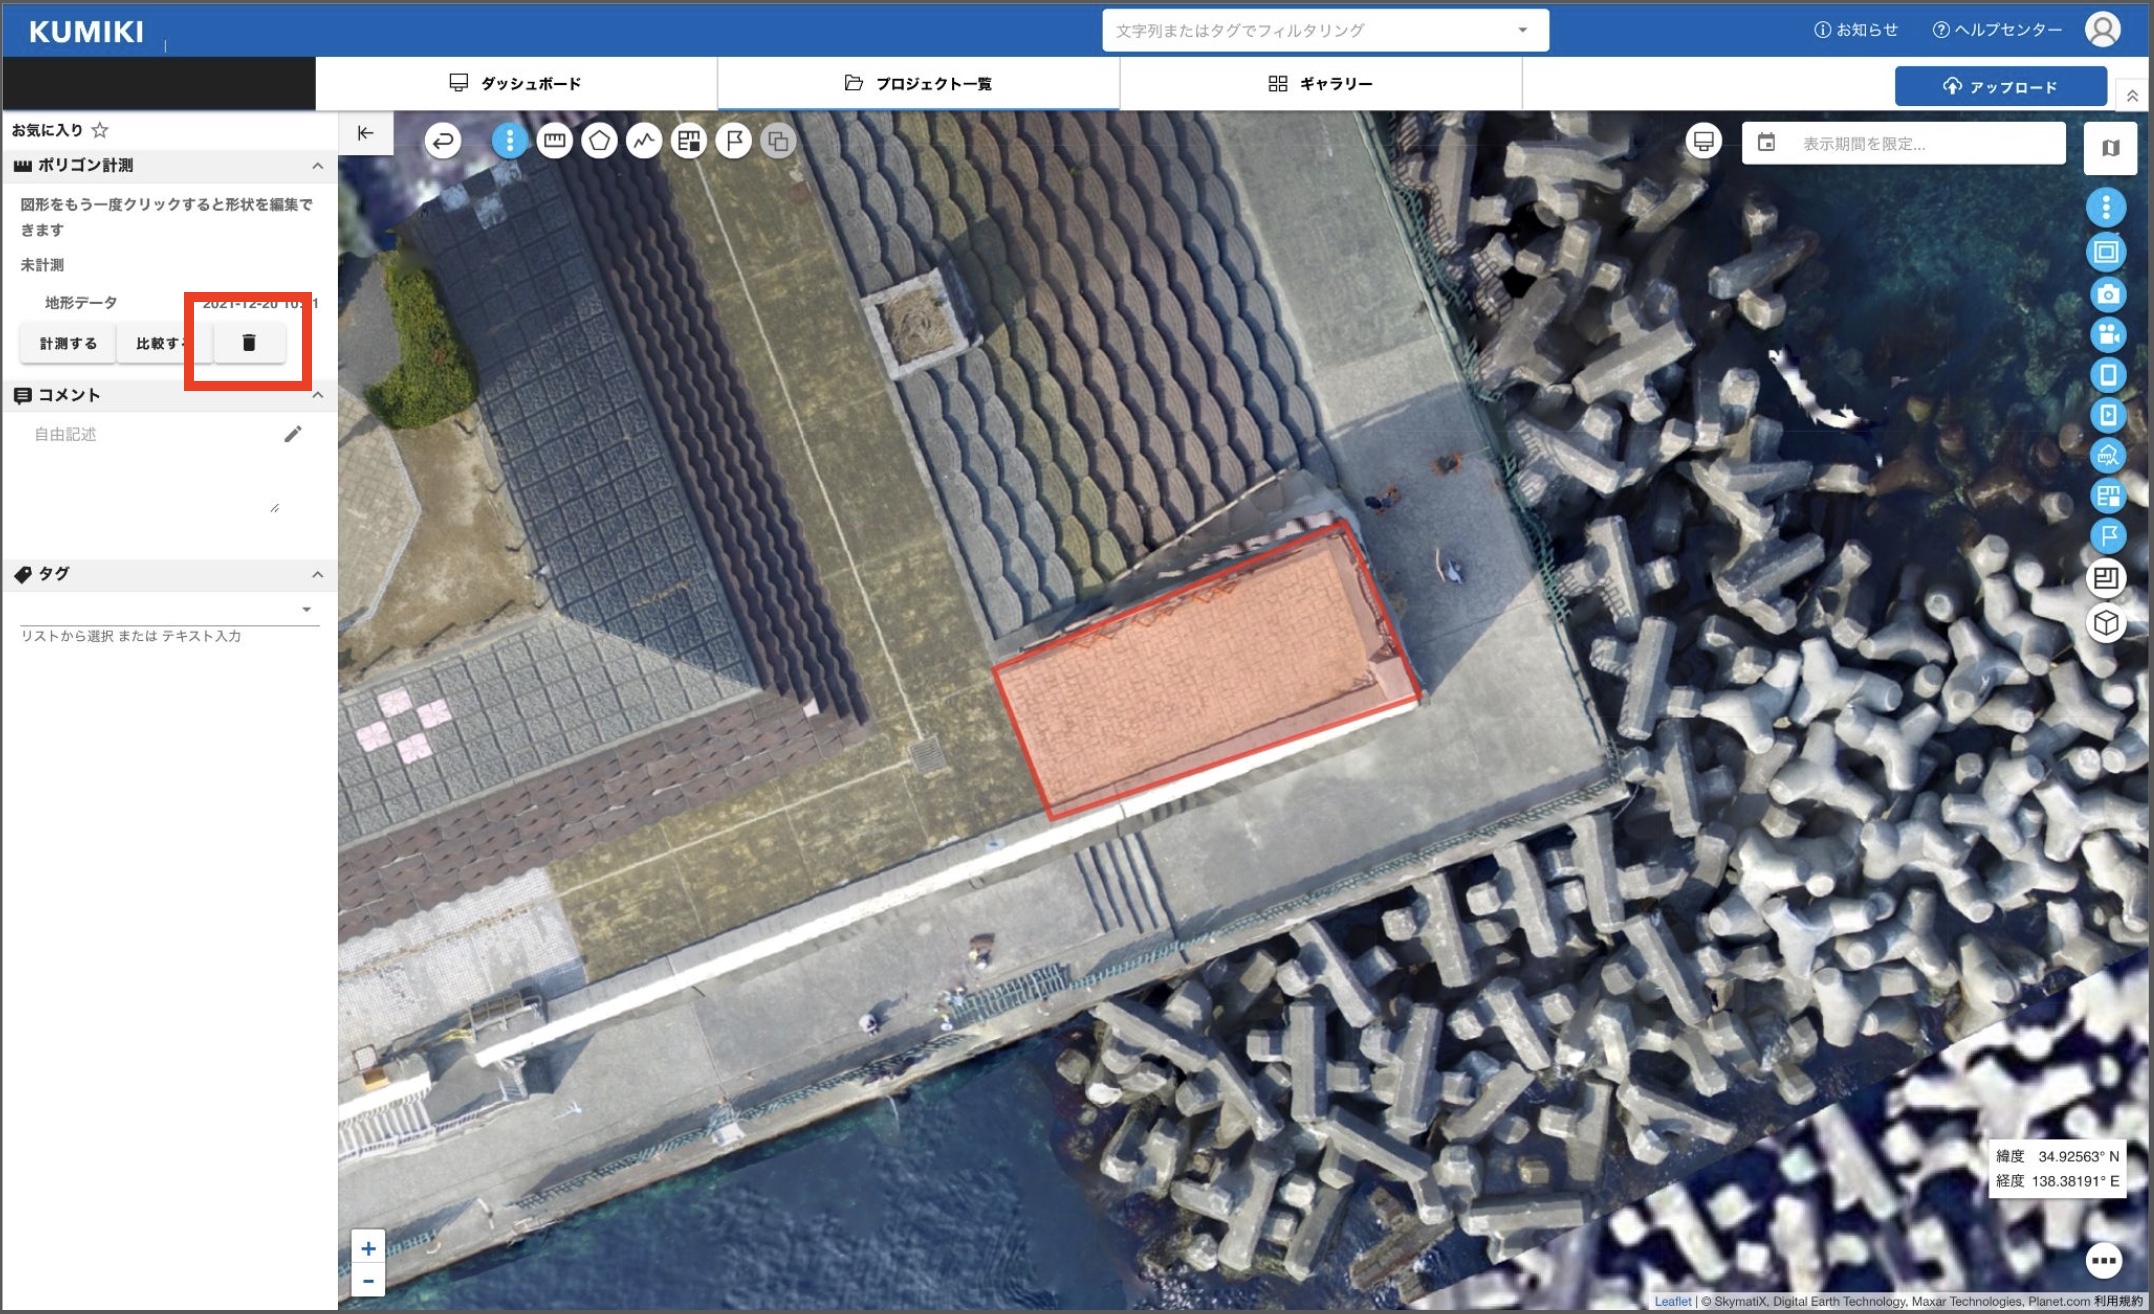Toggle the video camera layer
Image resolution: width=2154 pixels, height=1314 pixels.
click(x=2106, y=334)
